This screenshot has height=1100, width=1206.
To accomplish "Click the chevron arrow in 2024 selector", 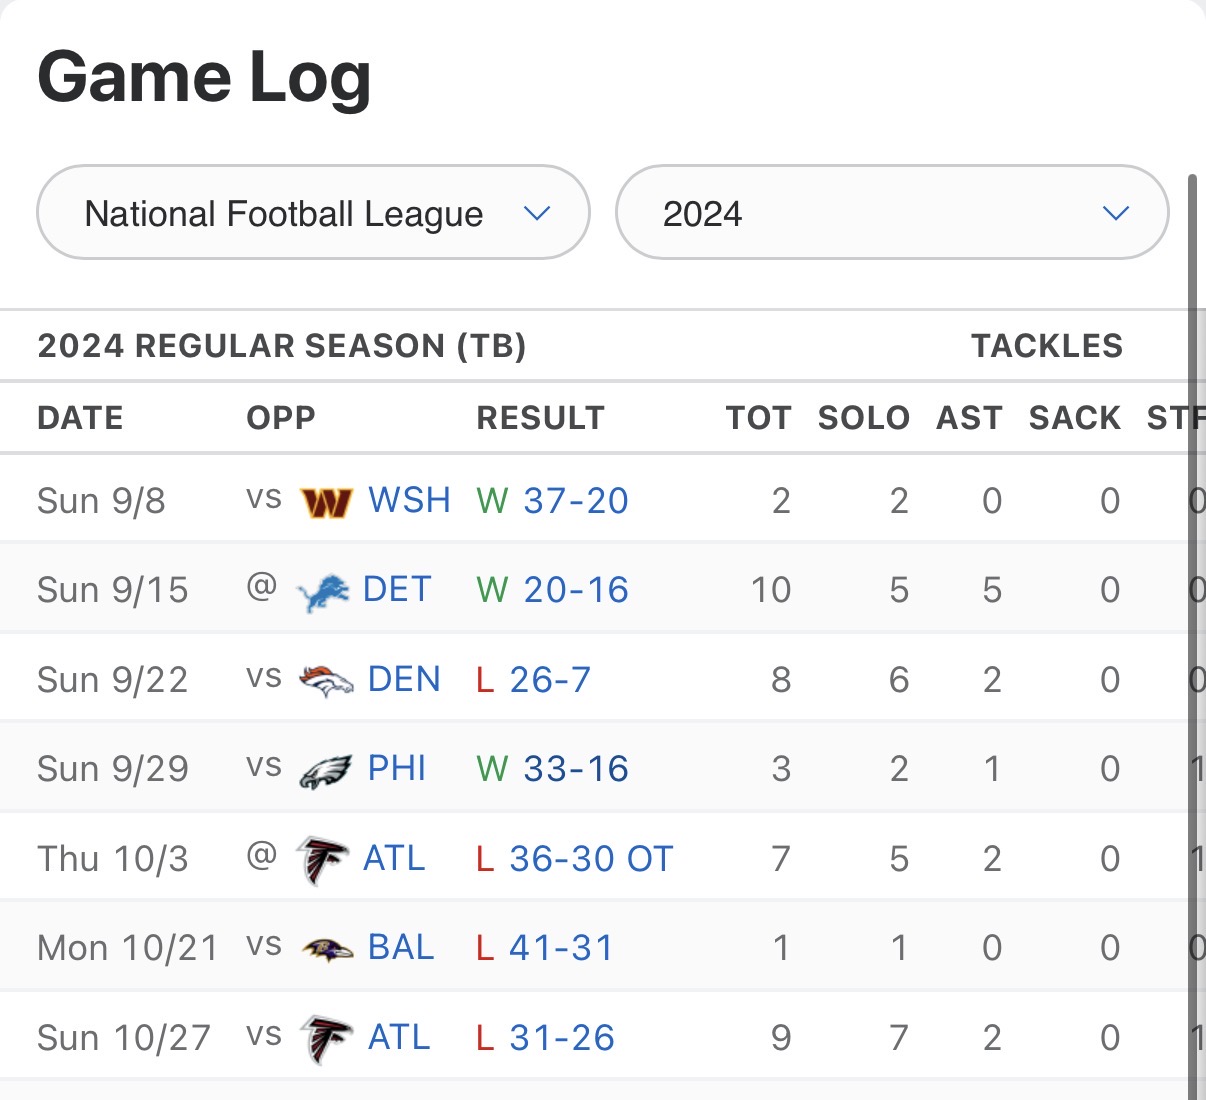I will (x=1115, y=213).
